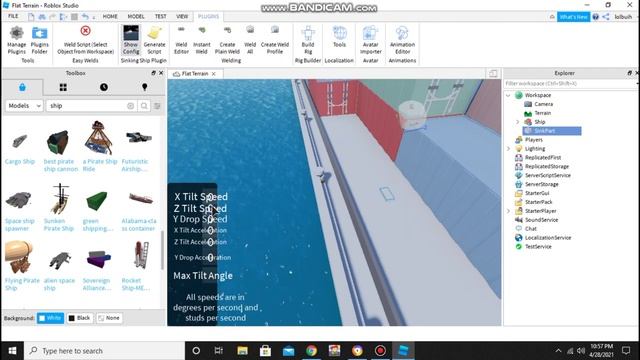The width and height of the screenshot is (640, 360).
Task: Open Localization Tools
Action: [339, 37]
